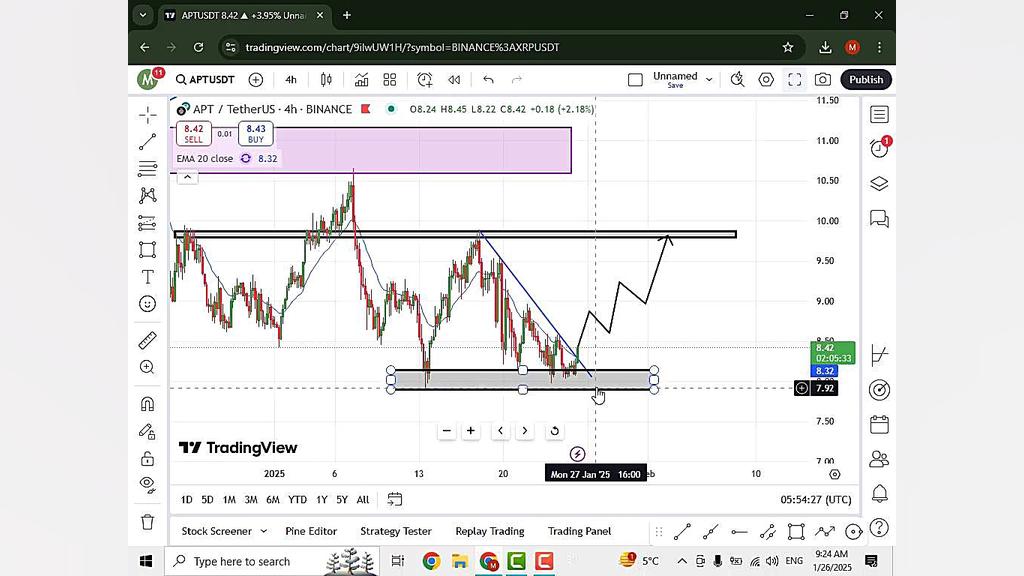
Task: Open the chart patterns tool
Action: [x=148, y=195]
